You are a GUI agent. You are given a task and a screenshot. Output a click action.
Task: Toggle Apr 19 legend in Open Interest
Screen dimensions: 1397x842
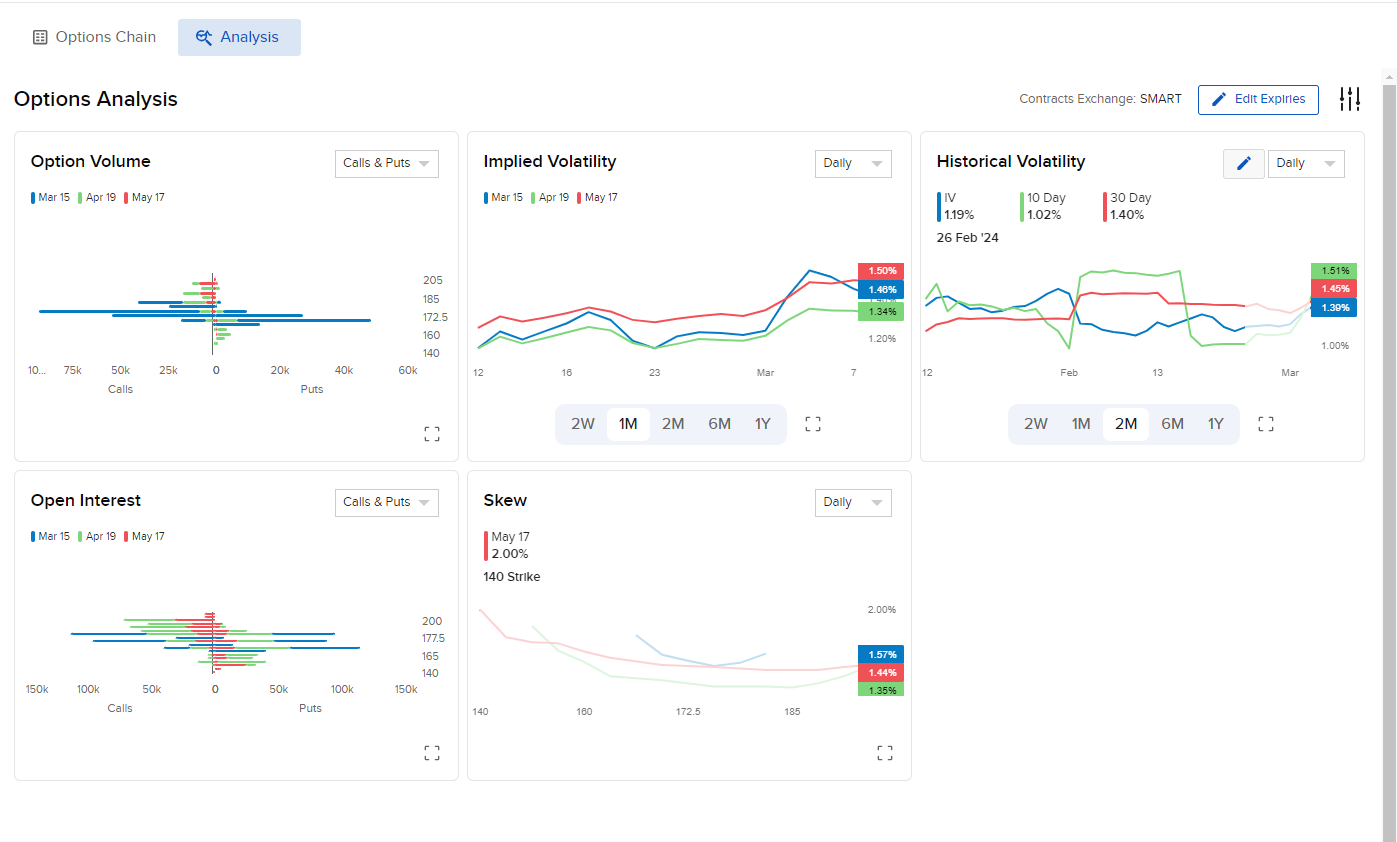click(98, 537)
